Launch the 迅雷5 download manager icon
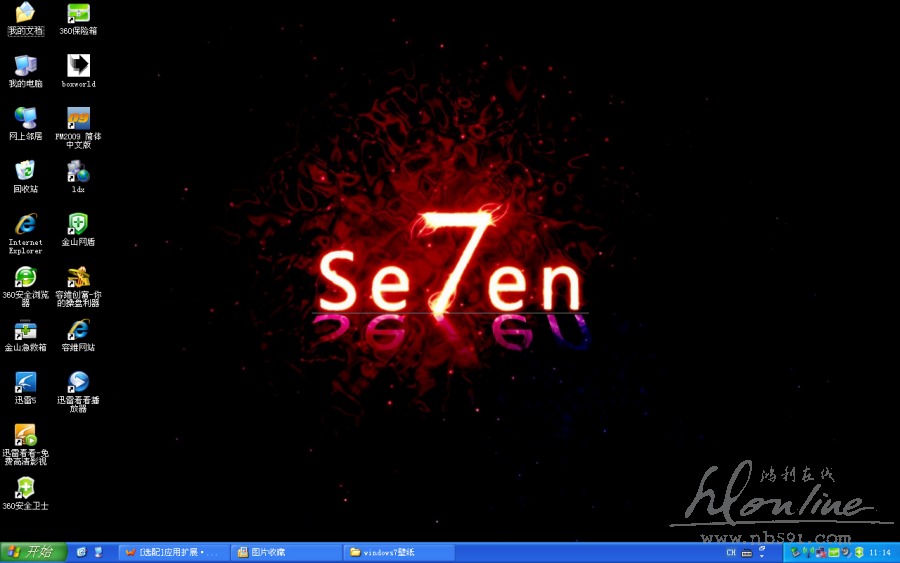900x563 pixels. 25,383
